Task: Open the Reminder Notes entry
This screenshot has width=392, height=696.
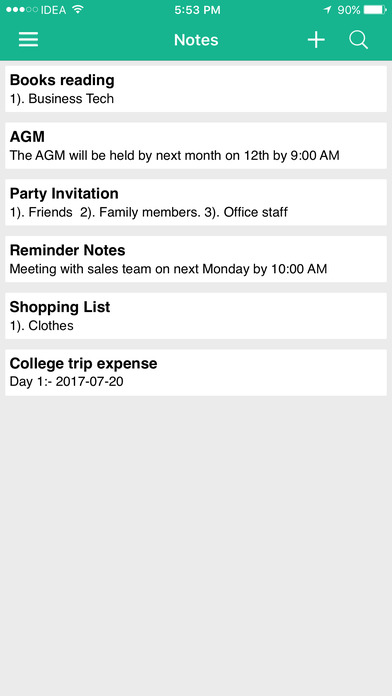Action: point(196,259)
